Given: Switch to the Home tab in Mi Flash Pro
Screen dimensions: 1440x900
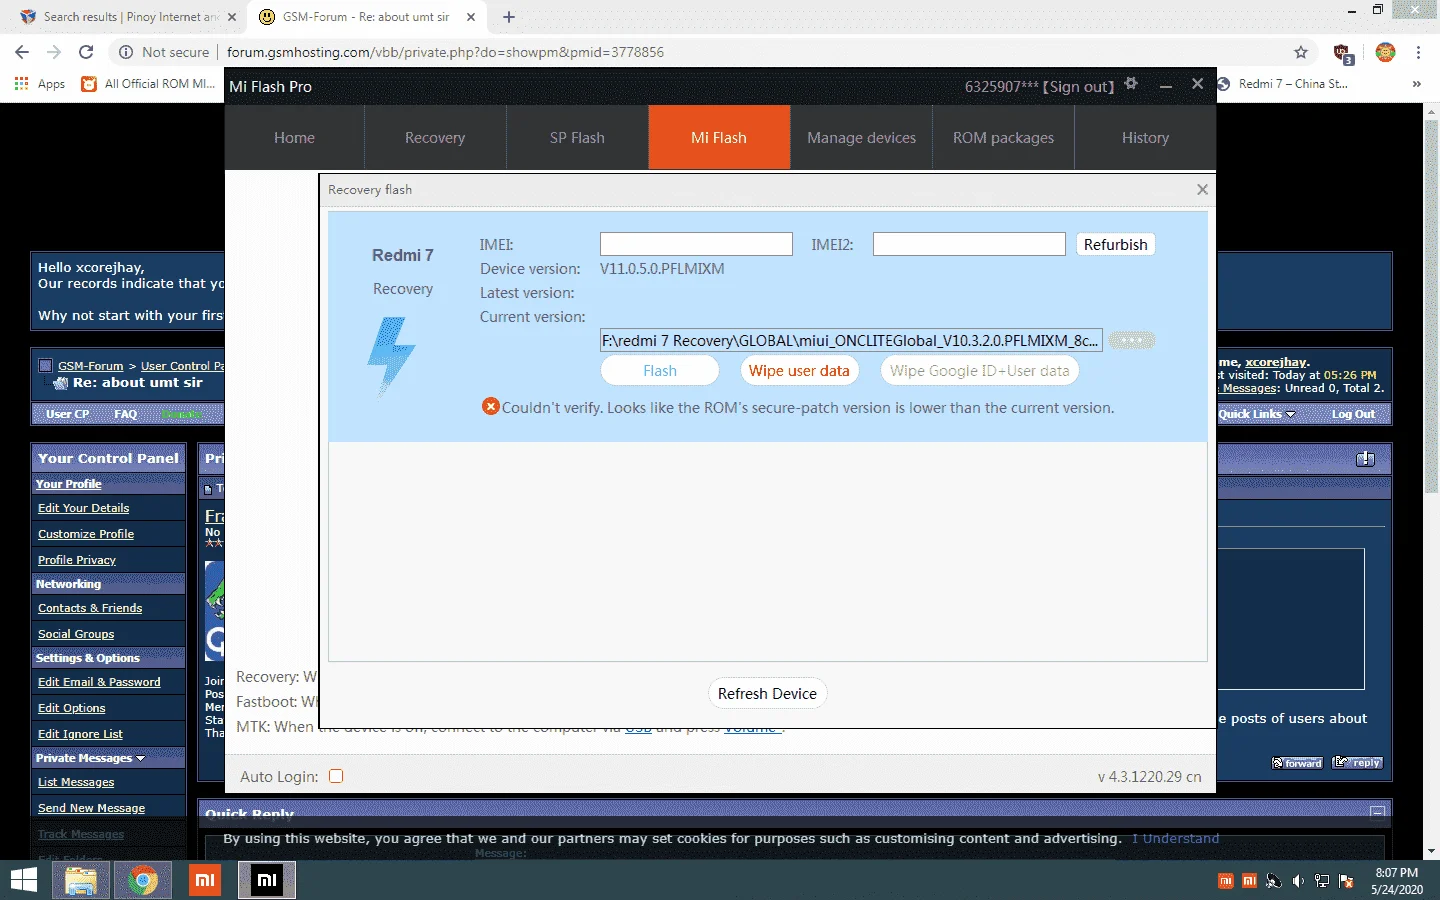Looking at the screenshot, I should click(x=294, y=138).
